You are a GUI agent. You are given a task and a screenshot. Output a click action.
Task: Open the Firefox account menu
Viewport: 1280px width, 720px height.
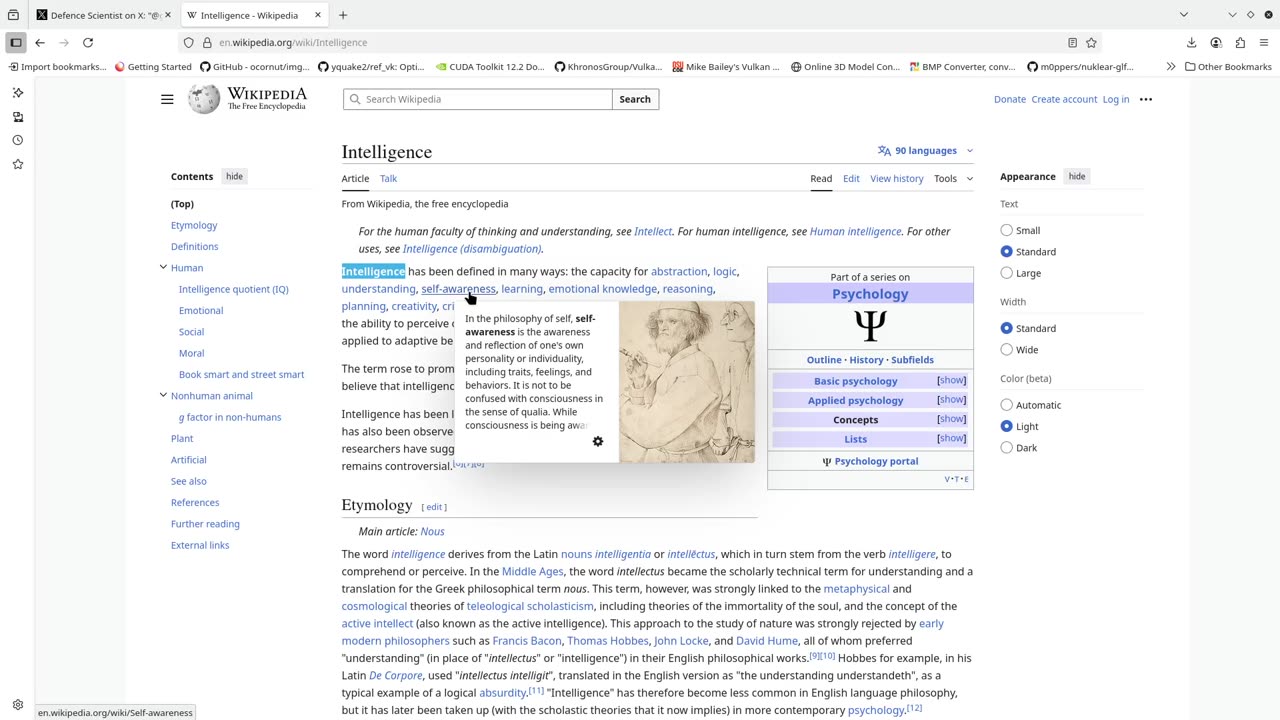1216,43
